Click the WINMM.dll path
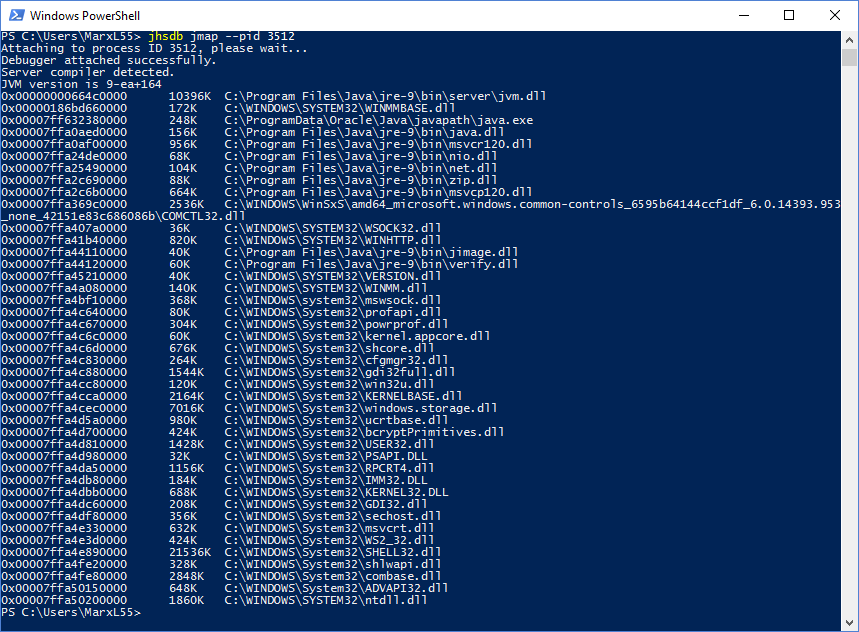The image size is (859, 632). [325, 289]
